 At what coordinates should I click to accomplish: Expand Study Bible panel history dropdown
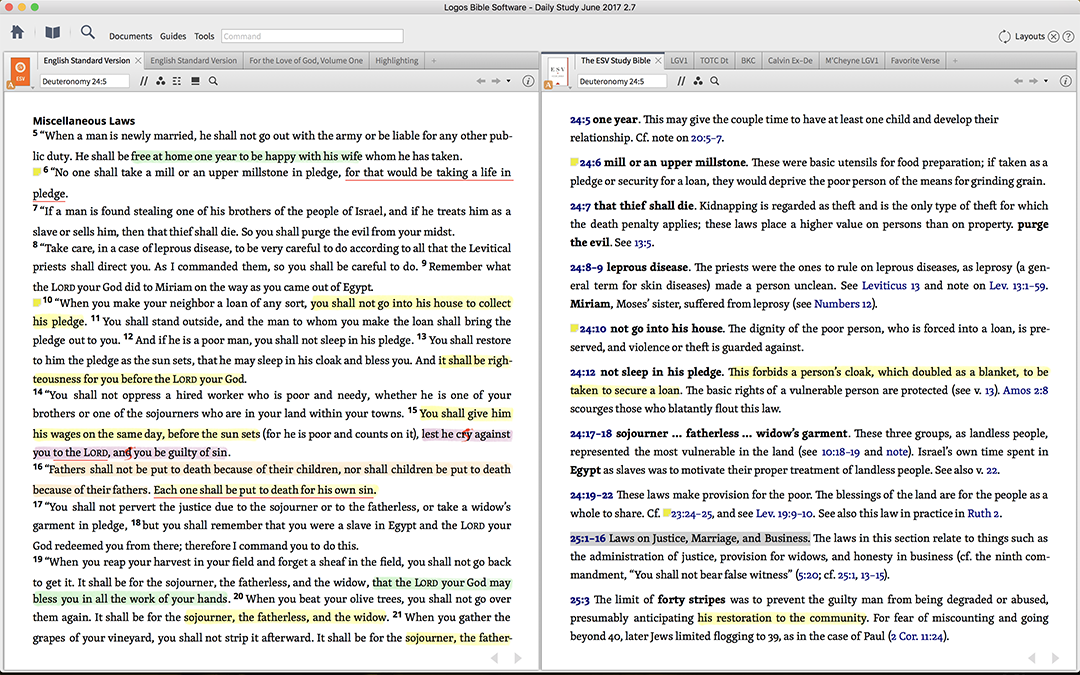1046,81
